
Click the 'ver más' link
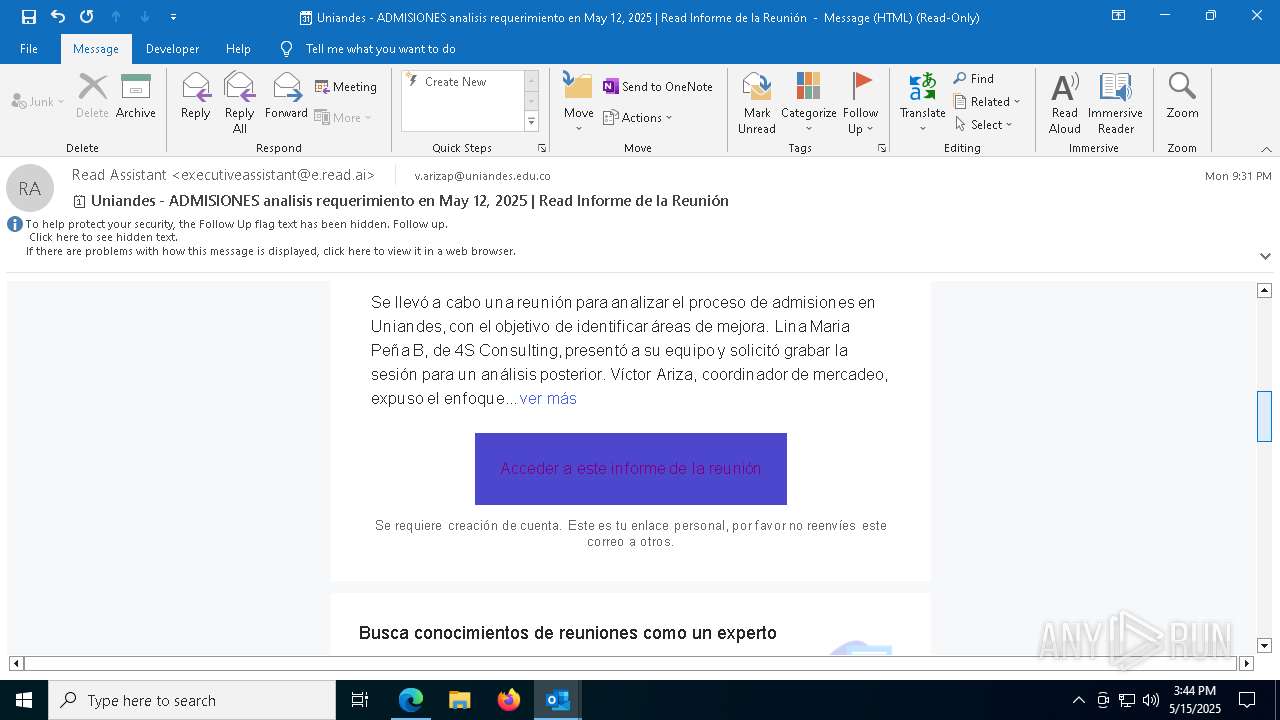tap(548, 398)
